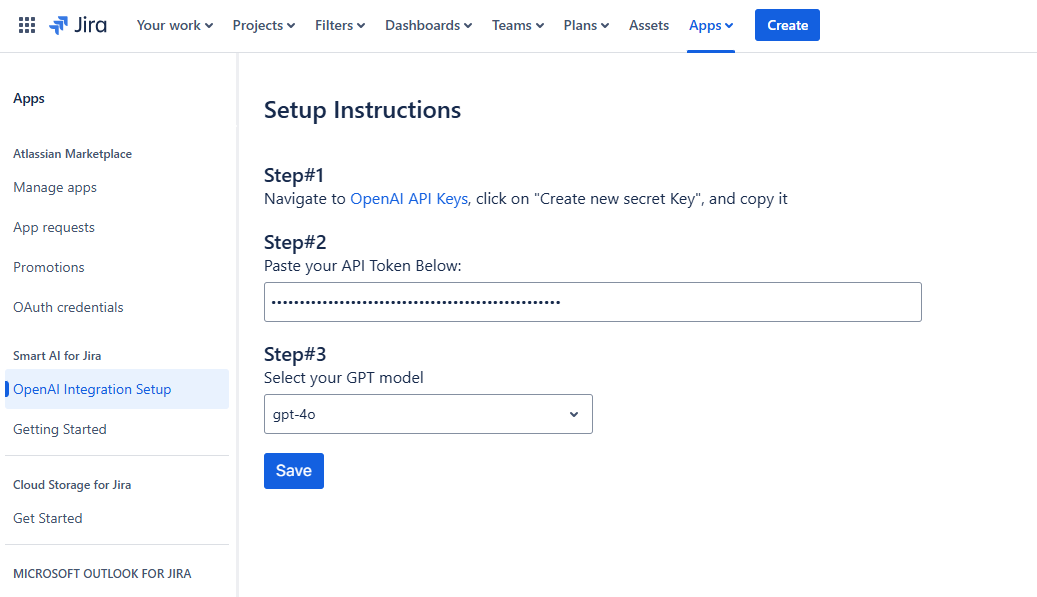Open Getting Started under Smart AI
The height and width of the screenshot is (597, 1037).
click(x=60, y=430)
